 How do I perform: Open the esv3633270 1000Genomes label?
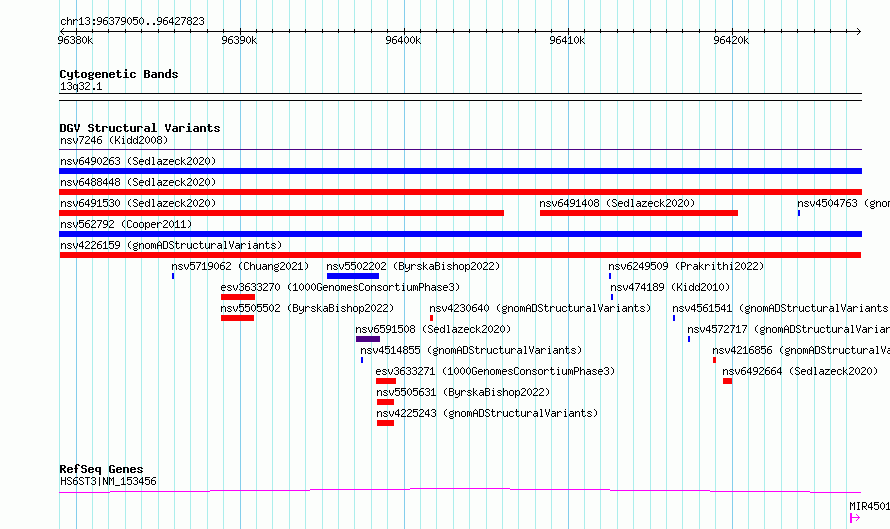[341, 287]
